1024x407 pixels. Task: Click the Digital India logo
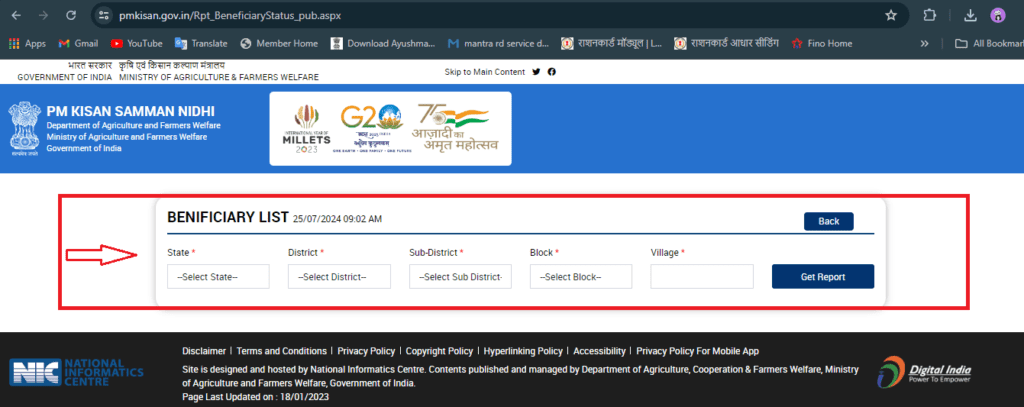click(x=924, y=371)
